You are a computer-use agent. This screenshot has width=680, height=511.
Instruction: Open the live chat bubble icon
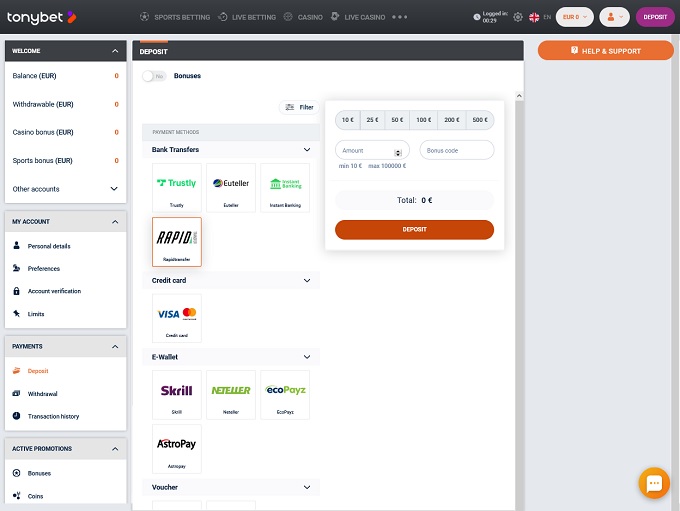[x=654, y=483]
